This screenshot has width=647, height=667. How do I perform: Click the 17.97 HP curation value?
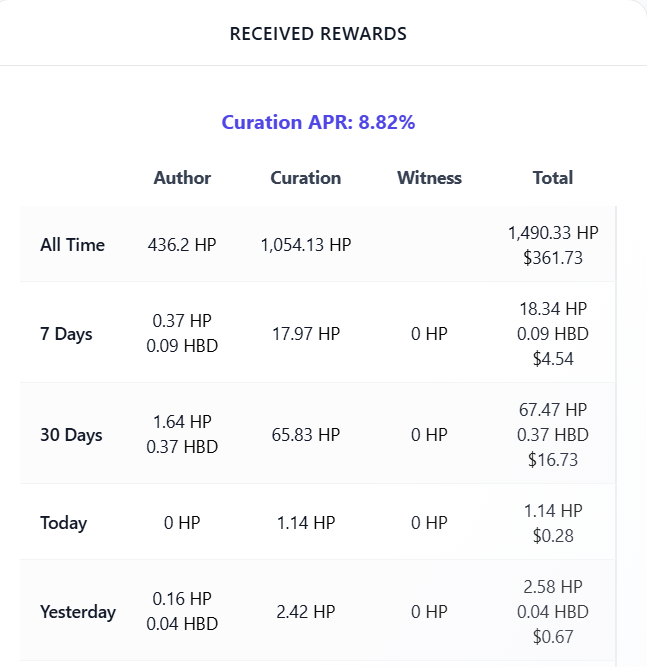click(x=305, y=334)
